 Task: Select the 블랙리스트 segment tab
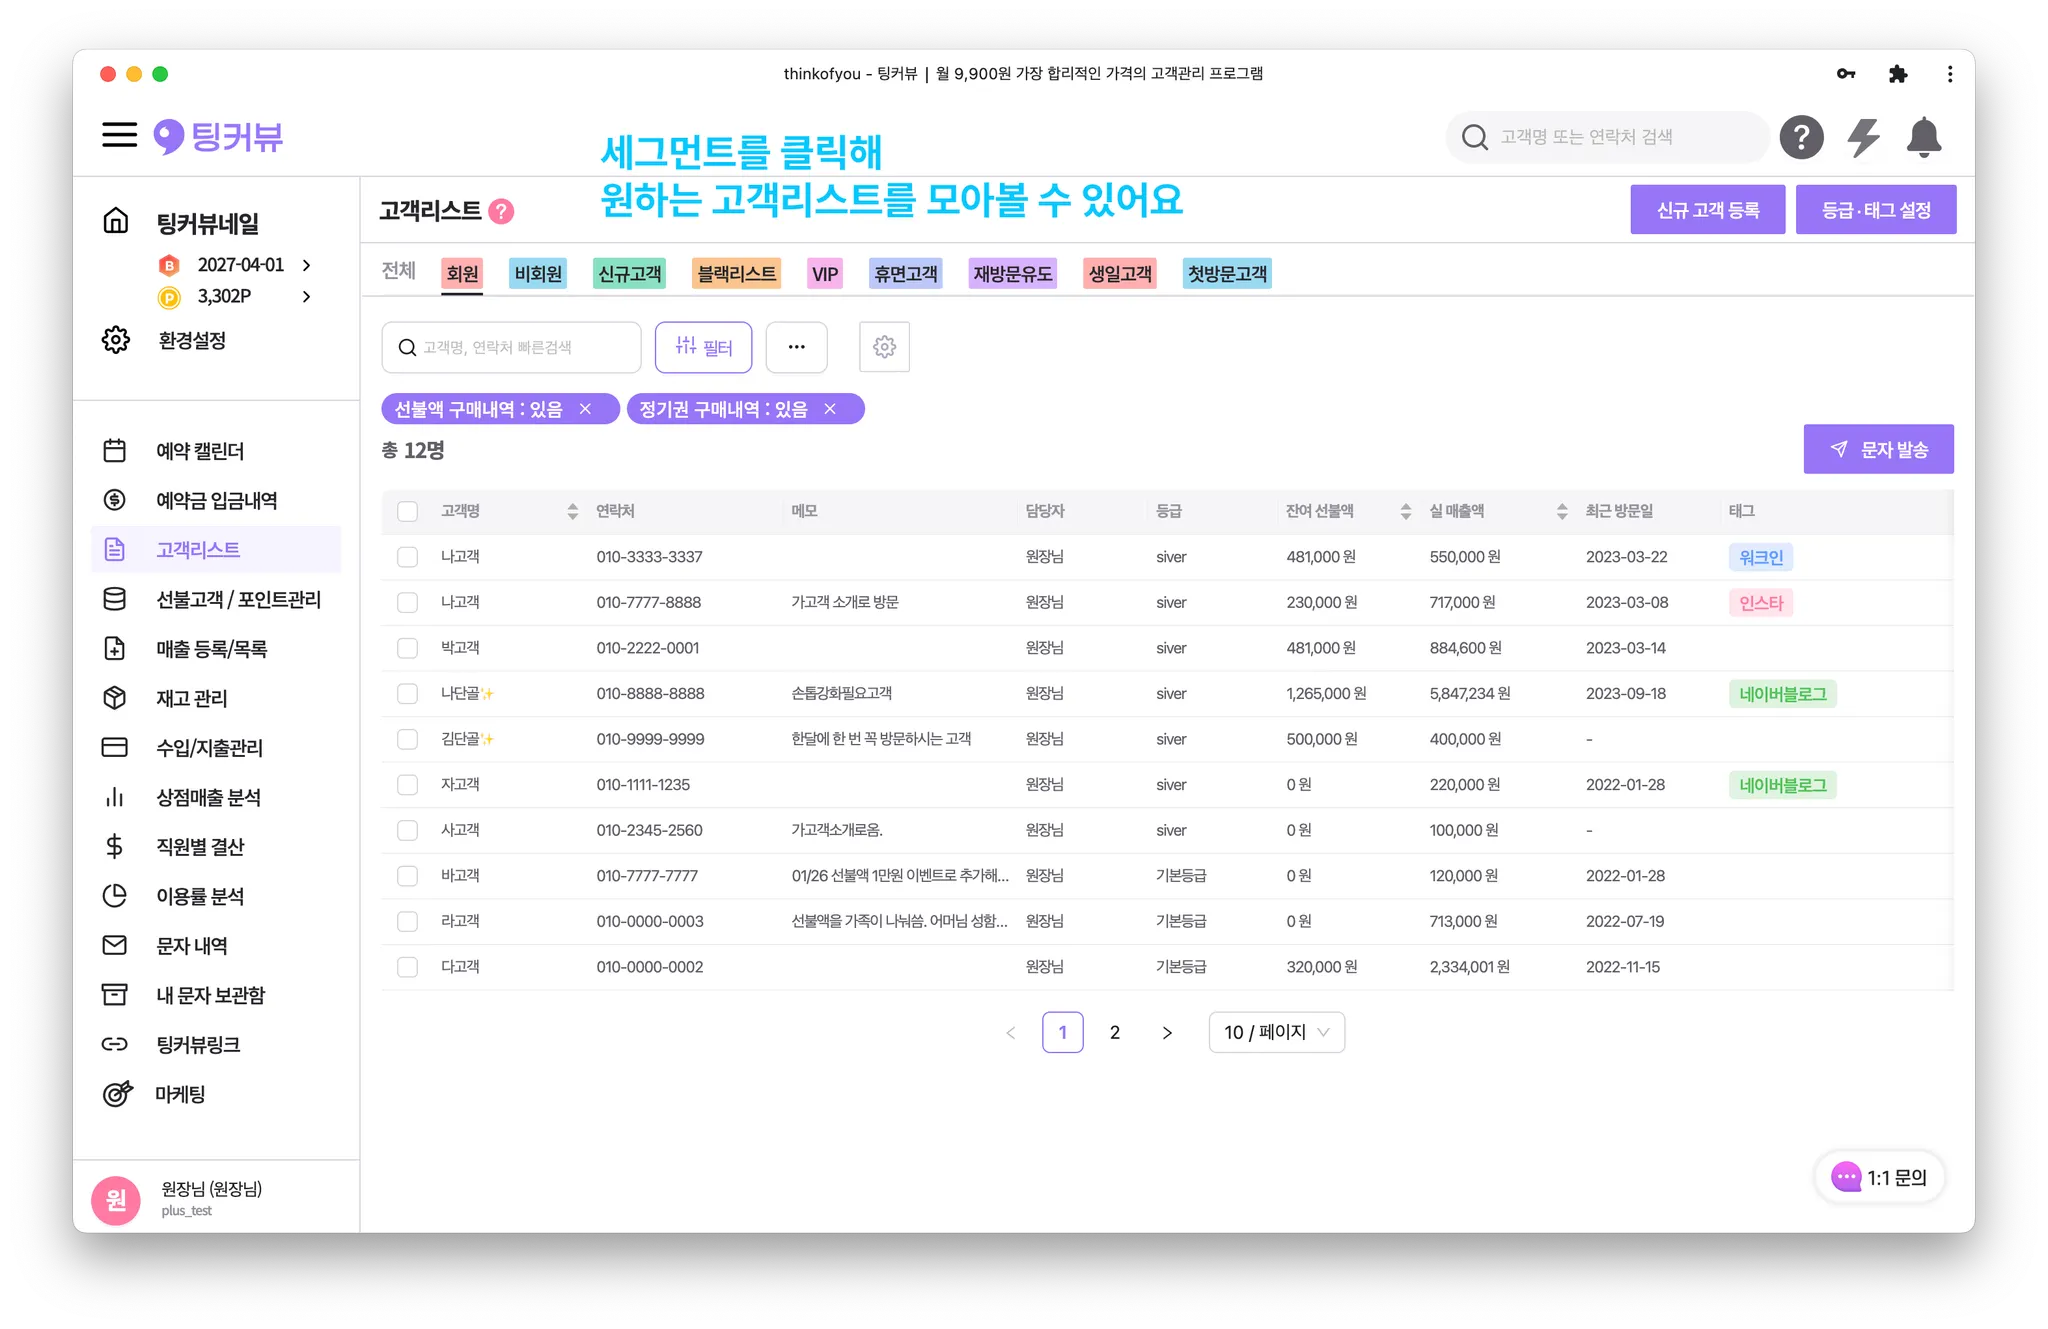[736, 274]
